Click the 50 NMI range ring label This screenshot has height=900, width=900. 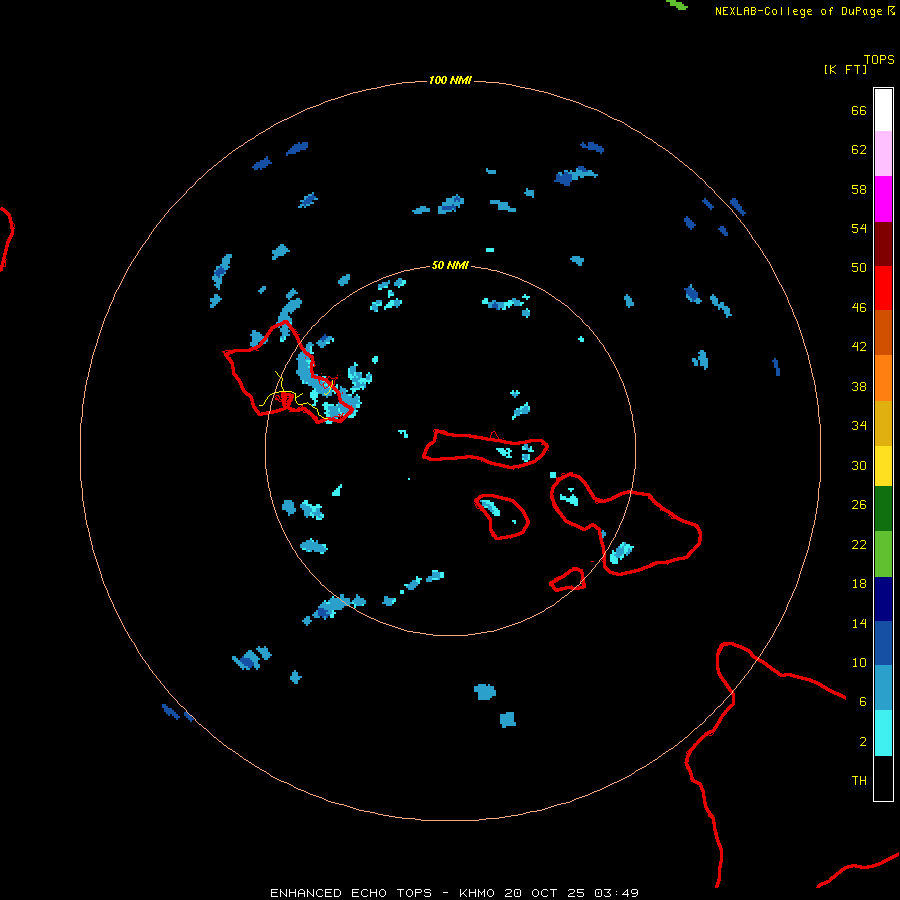pos(450,265)
